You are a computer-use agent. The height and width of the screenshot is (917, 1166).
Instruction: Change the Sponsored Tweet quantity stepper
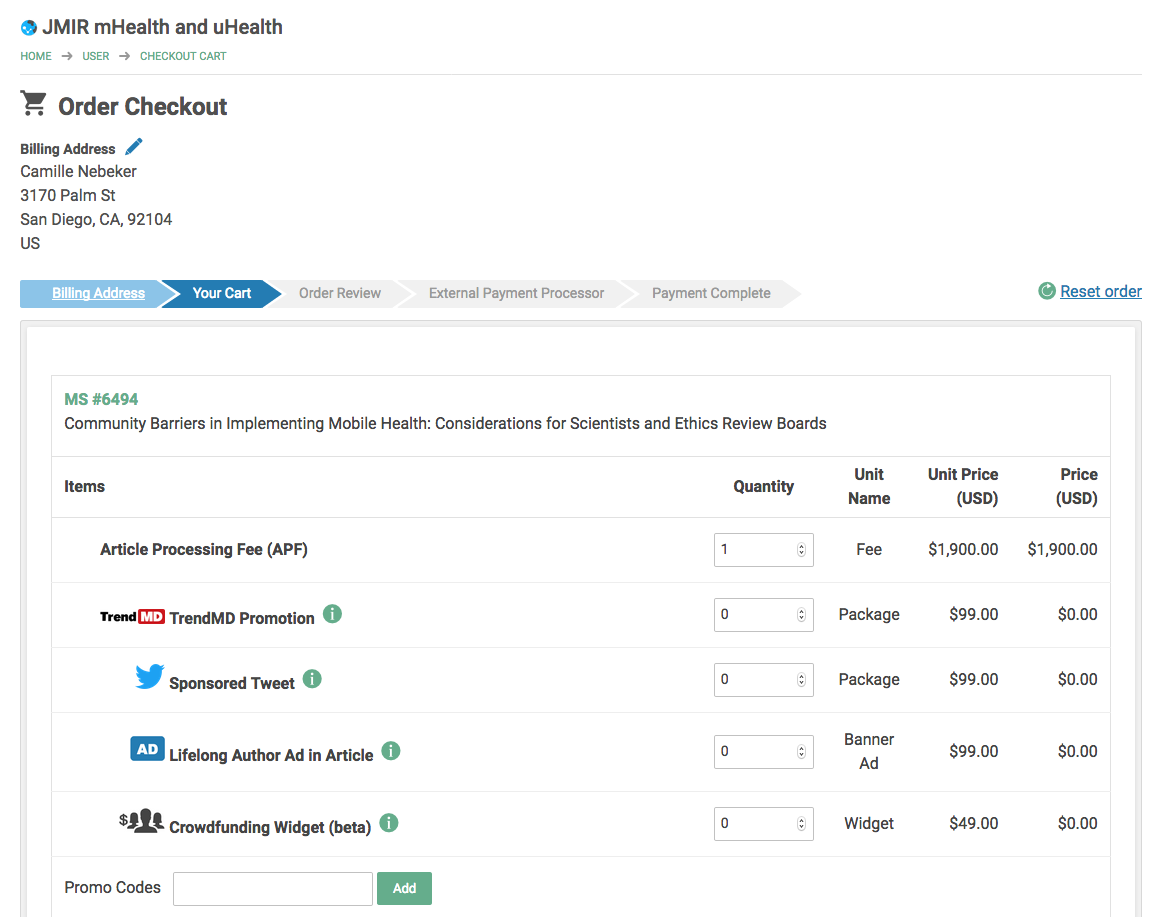(x=801, y=679)
